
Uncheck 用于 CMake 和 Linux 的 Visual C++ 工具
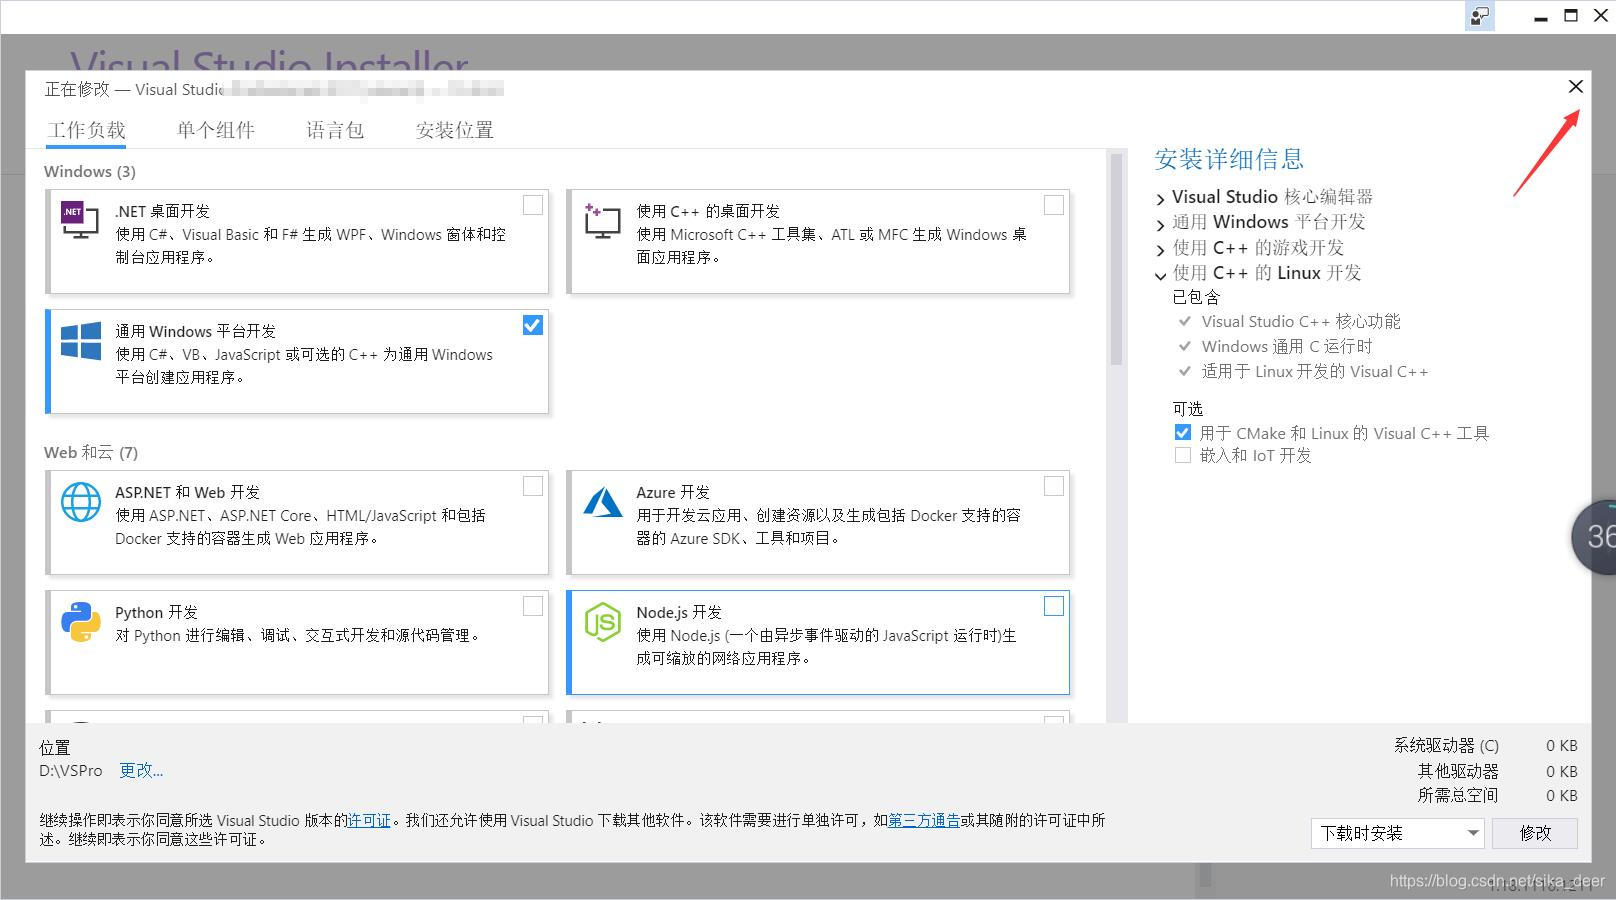pyautogui.click(x=1183, y=433)
